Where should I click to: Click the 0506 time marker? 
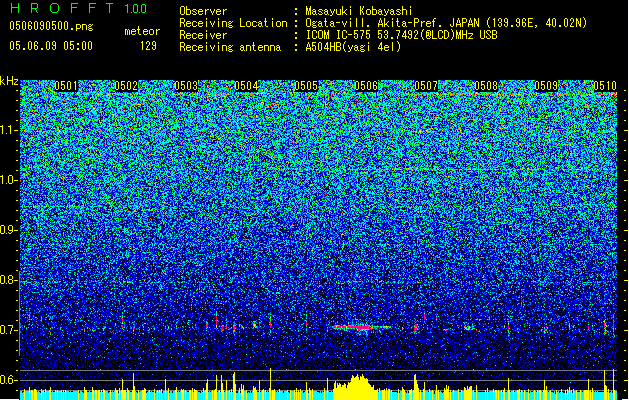point(366,86)
